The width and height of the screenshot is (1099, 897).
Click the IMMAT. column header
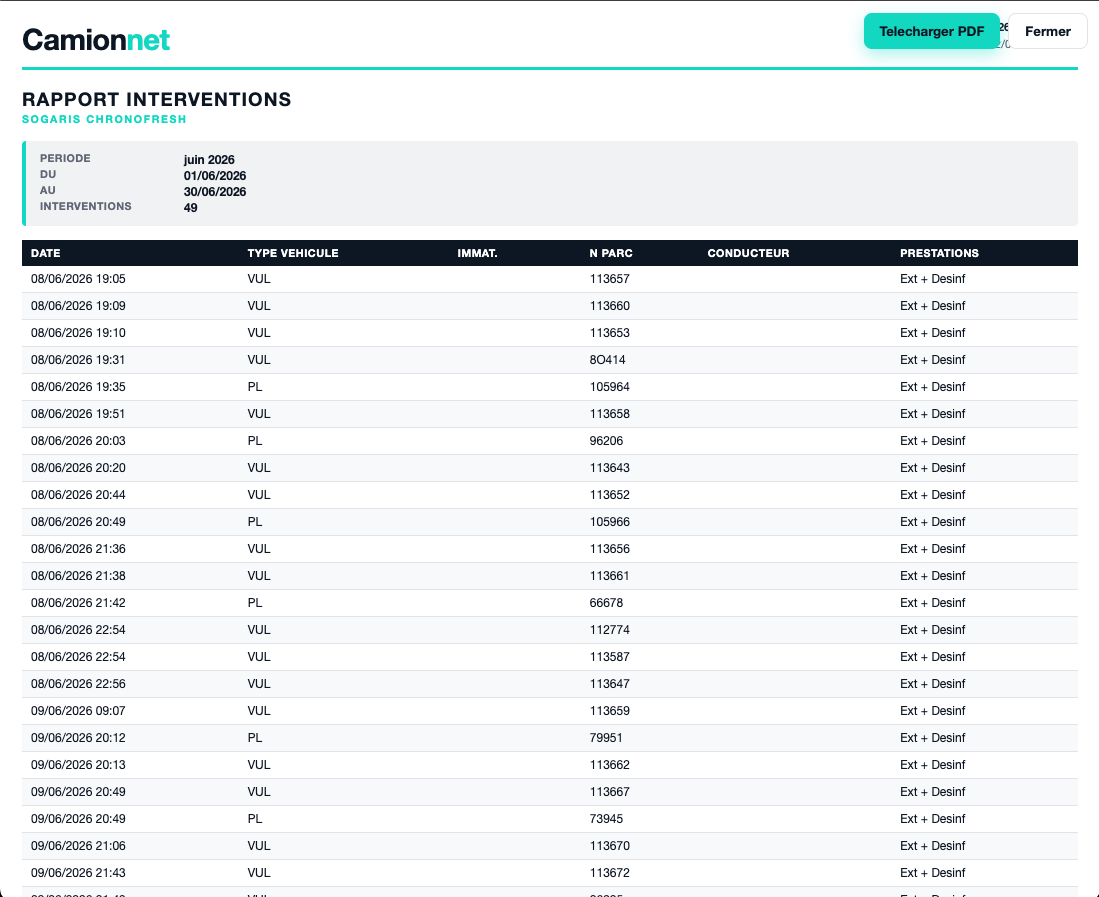[x=477, y=253]
